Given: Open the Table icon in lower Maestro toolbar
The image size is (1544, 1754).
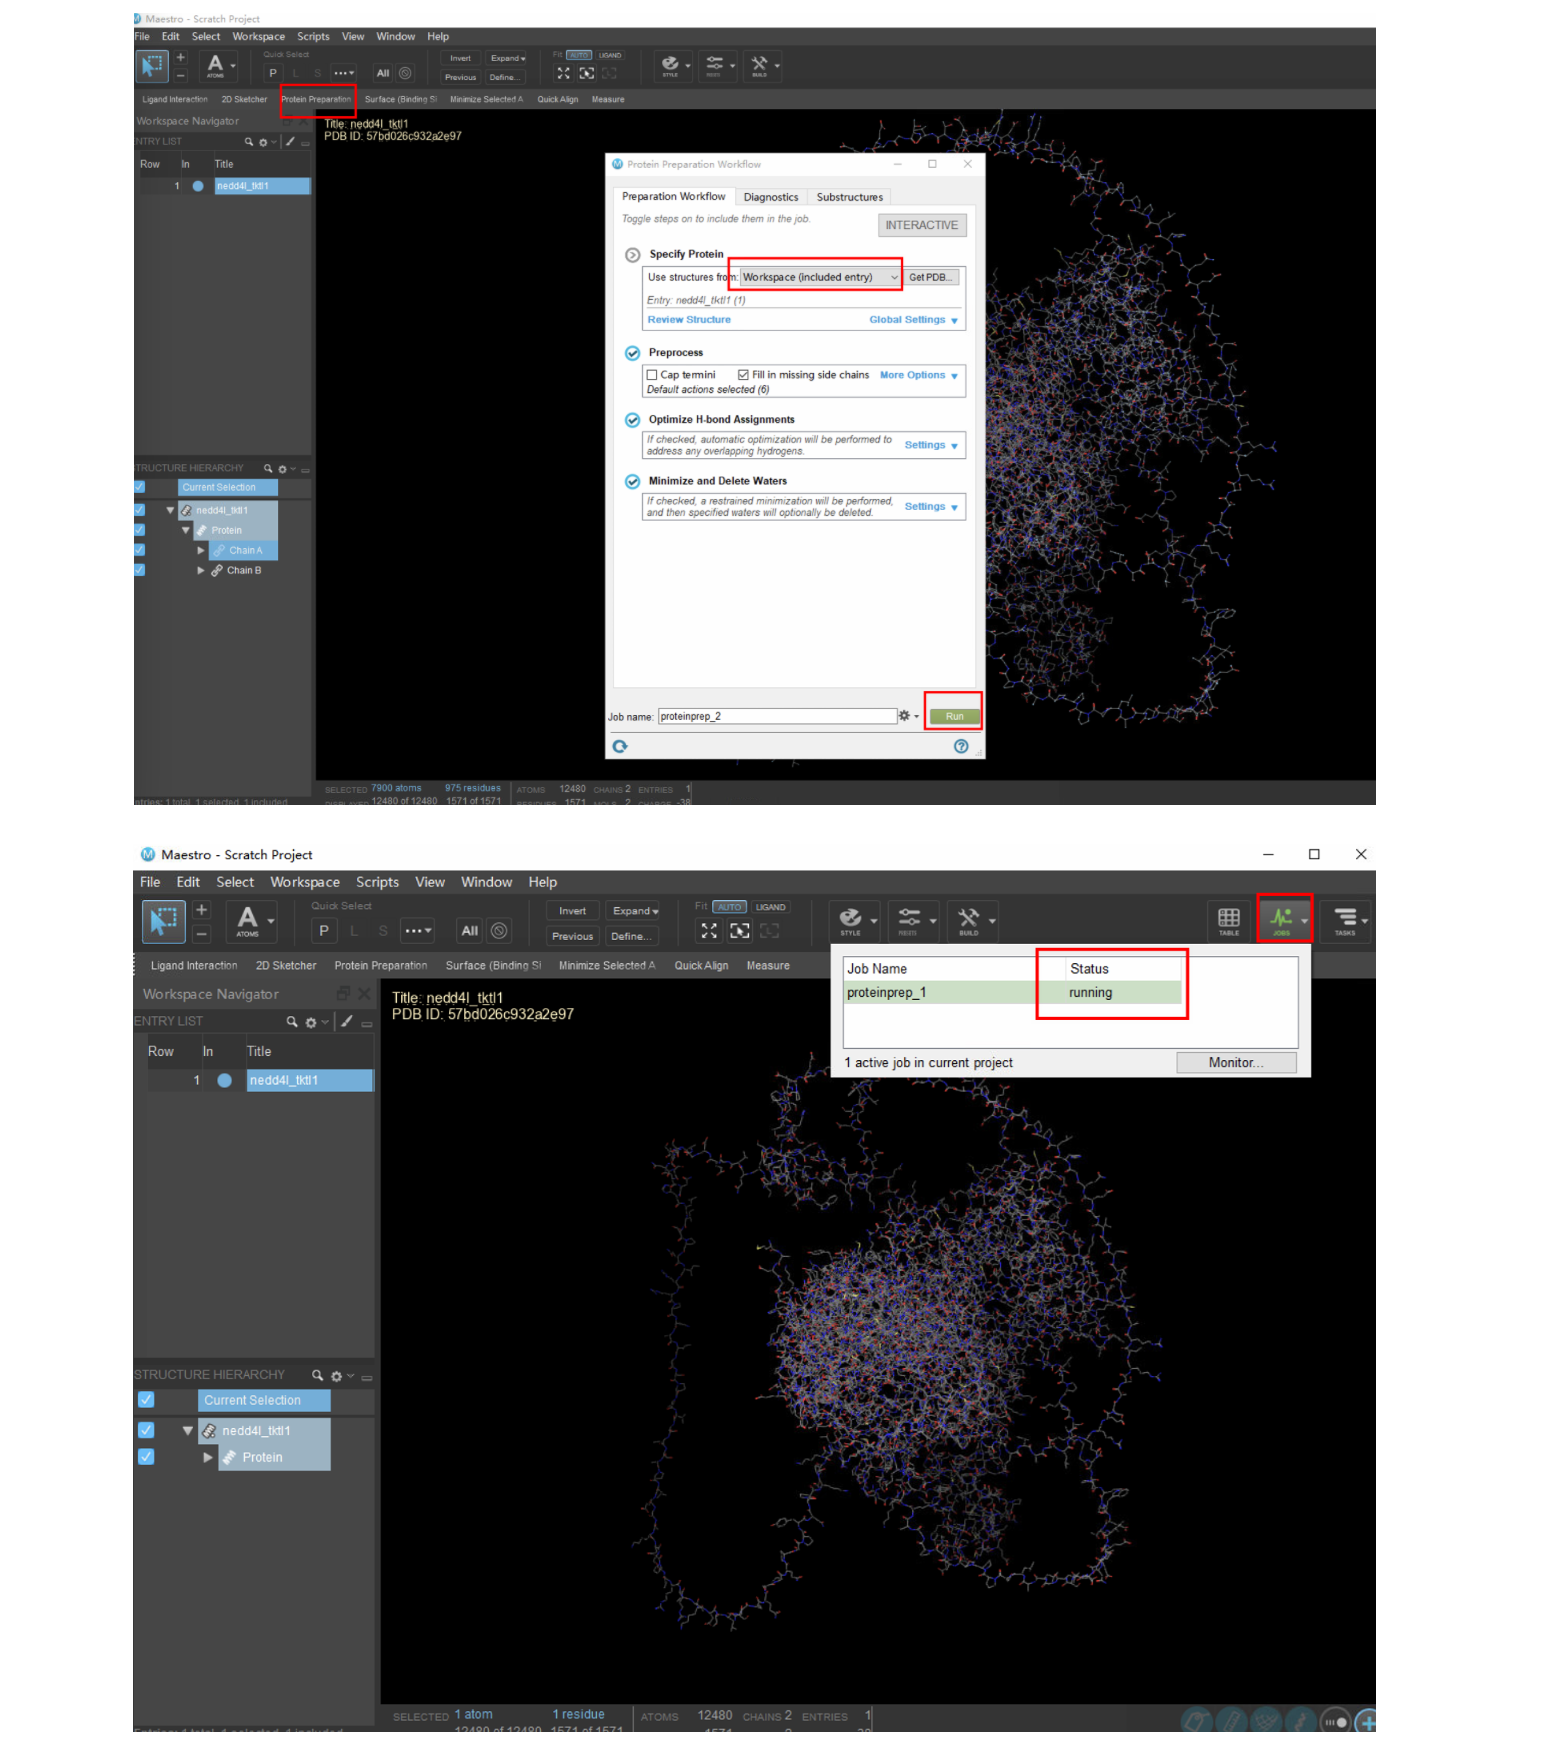Looking at the screenshot, I should point(1229,920).
